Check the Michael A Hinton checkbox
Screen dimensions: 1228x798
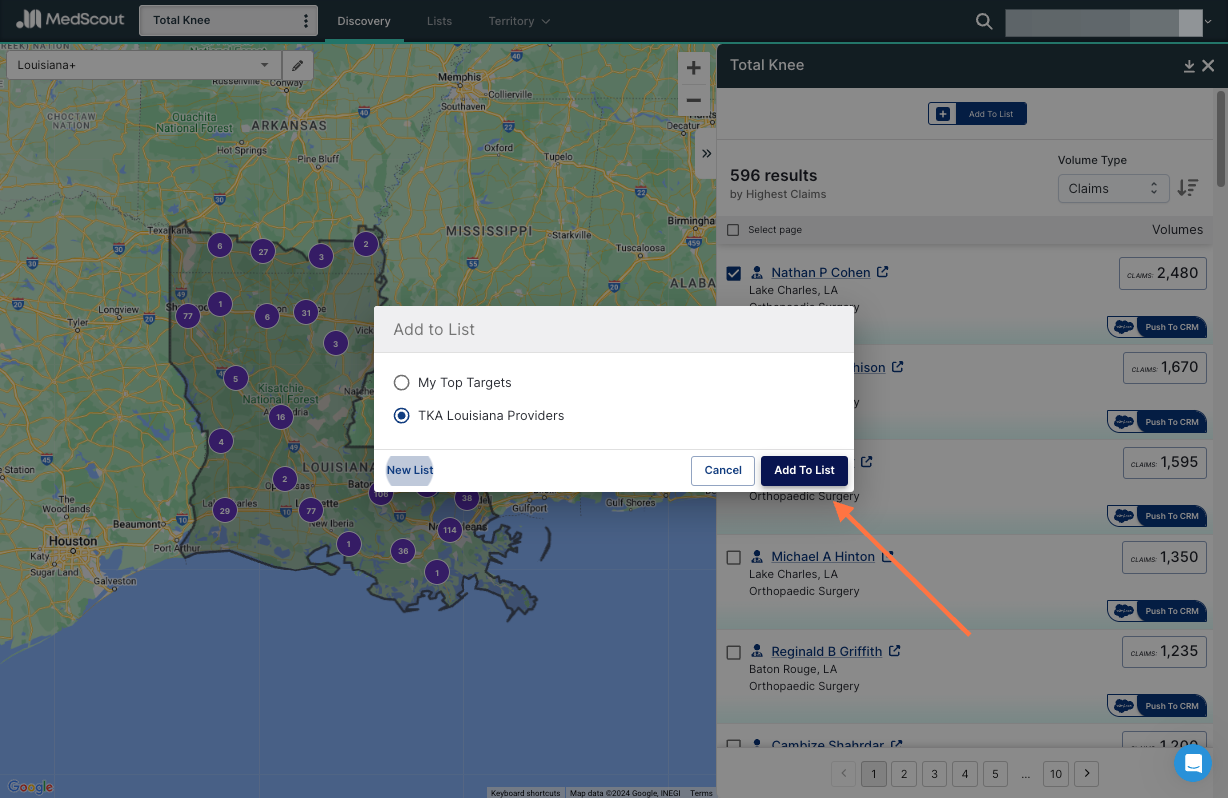click(734, 557)
